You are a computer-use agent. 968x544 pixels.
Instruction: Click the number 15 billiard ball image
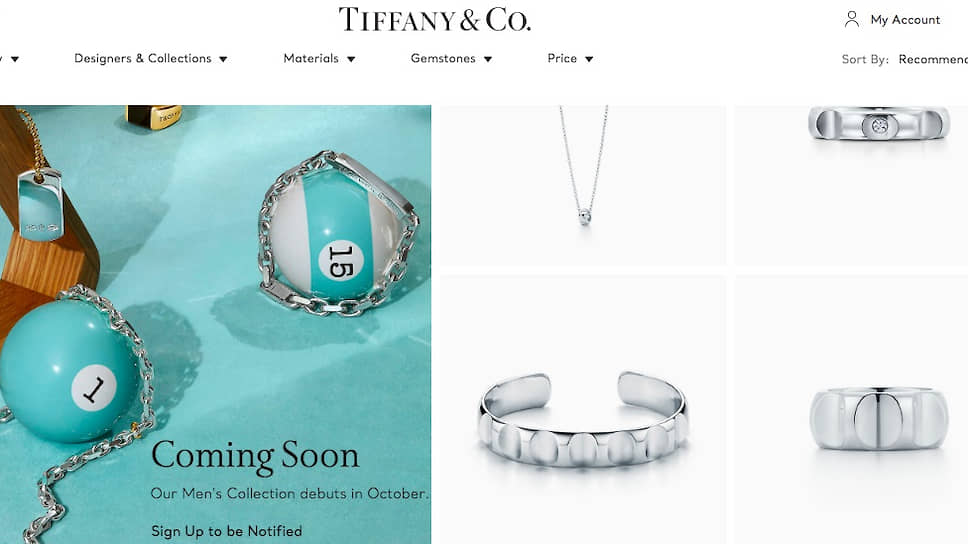338,233
